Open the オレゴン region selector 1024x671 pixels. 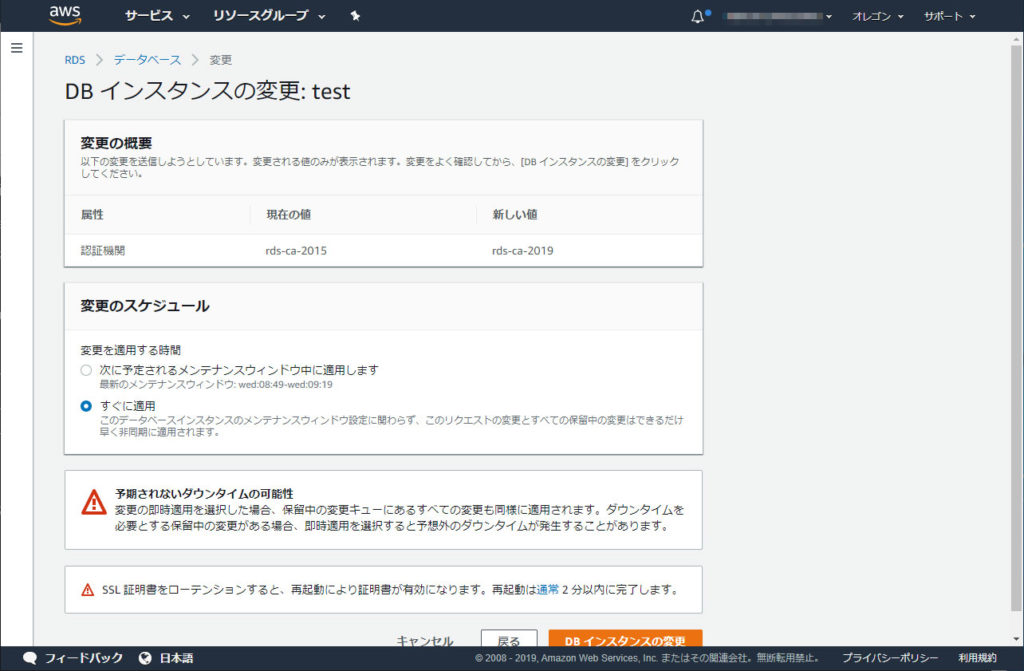pyautogui.click(x=877, y=16)
